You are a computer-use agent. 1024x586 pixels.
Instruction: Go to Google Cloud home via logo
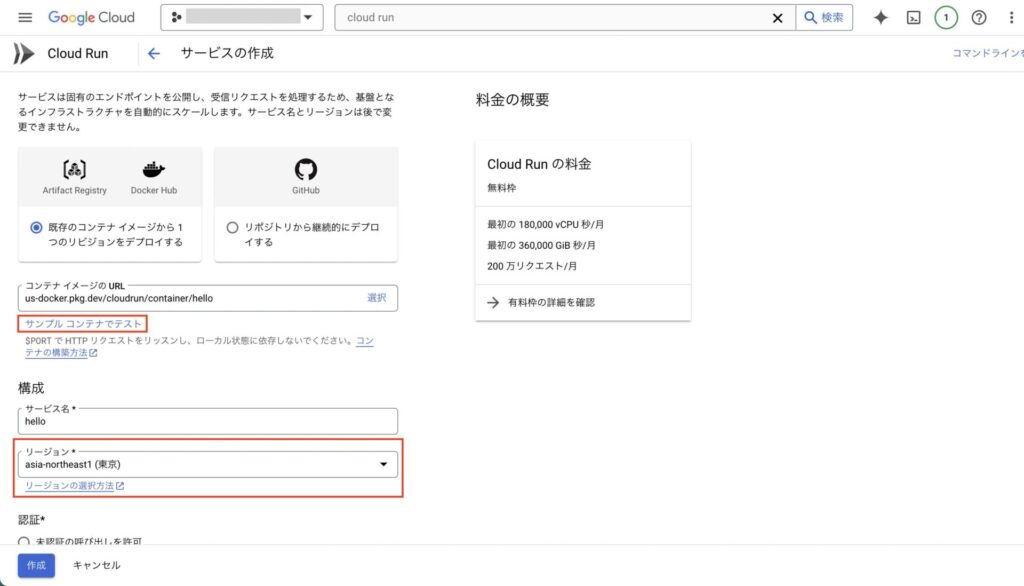point(91,18)
